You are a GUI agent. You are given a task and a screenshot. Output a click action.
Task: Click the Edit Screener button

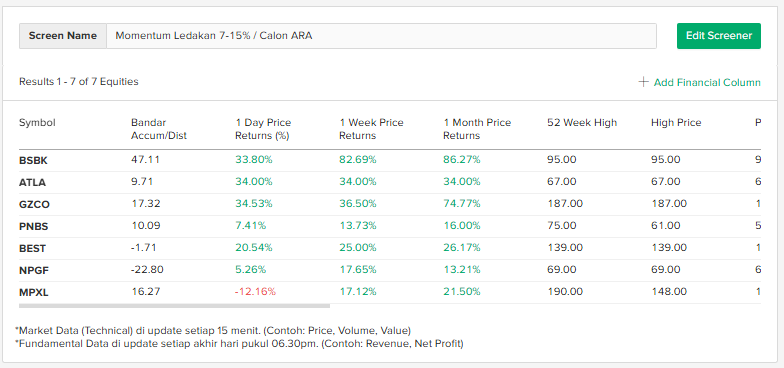(718, 36)
